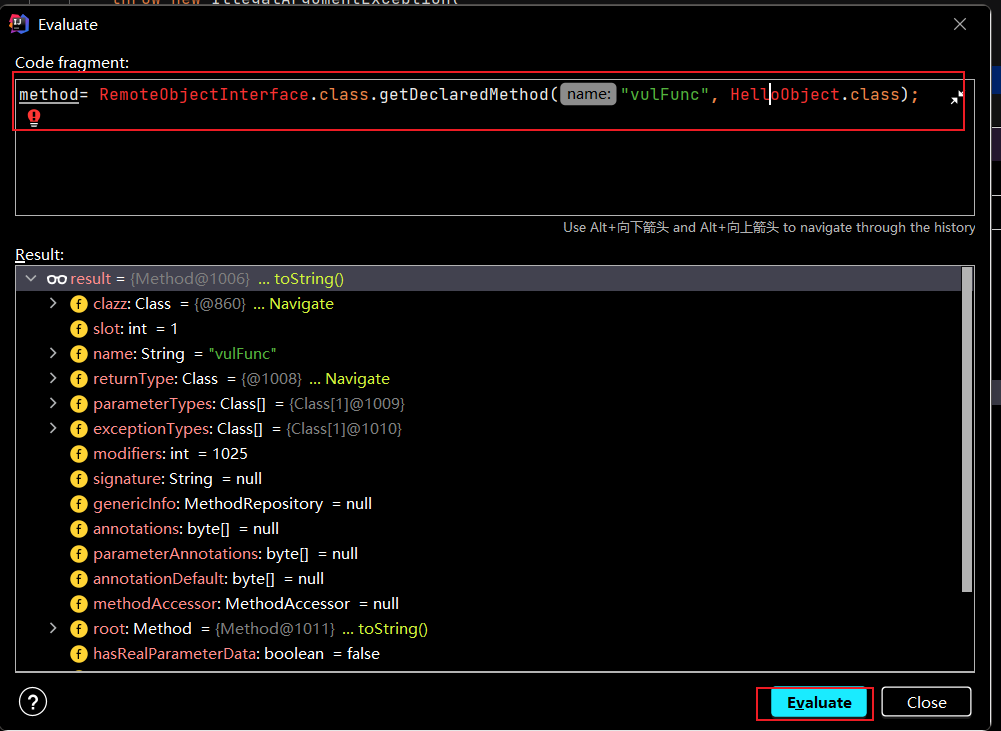Click the Close button

(926, 702)
